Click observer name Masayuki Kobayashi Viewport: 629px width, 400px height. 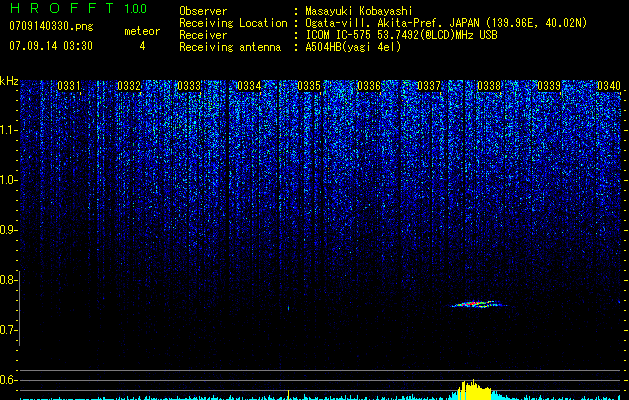point(359,11)
